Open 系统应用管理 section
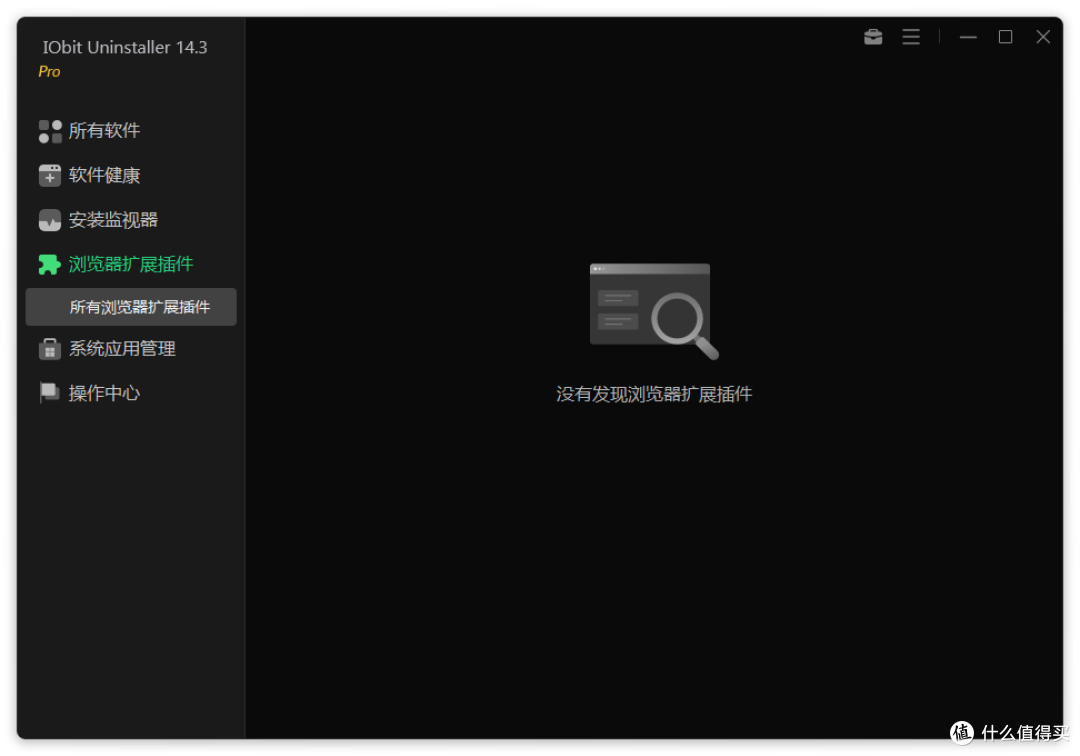The image size is (1080, 756). [x=122, y=349]
